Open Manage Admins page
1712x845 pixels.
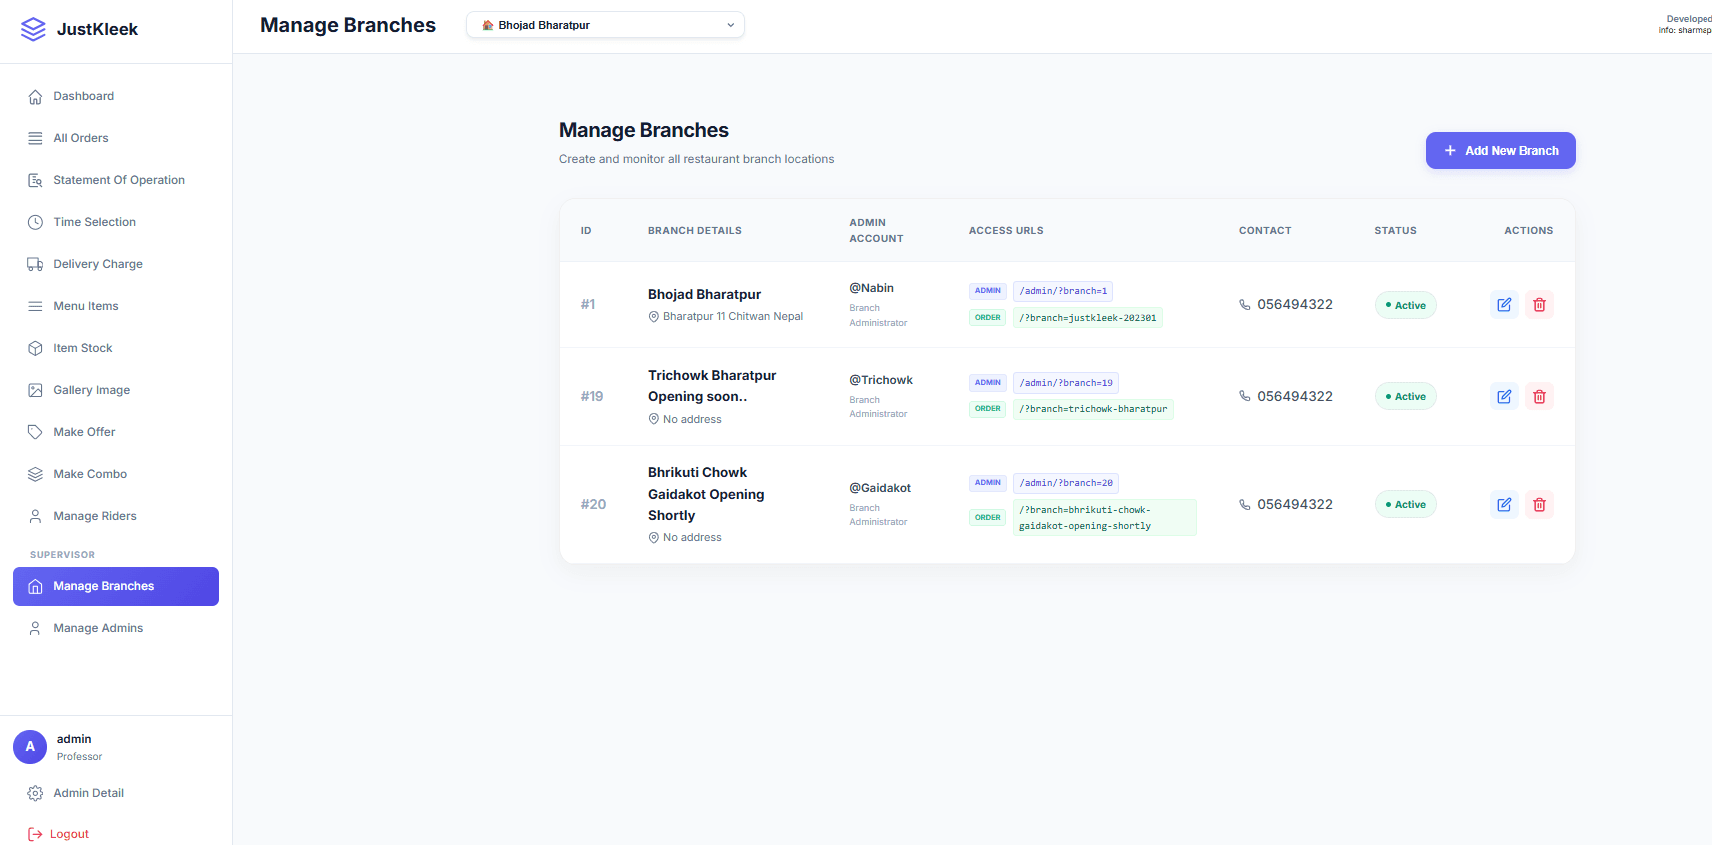click(116, 628)
